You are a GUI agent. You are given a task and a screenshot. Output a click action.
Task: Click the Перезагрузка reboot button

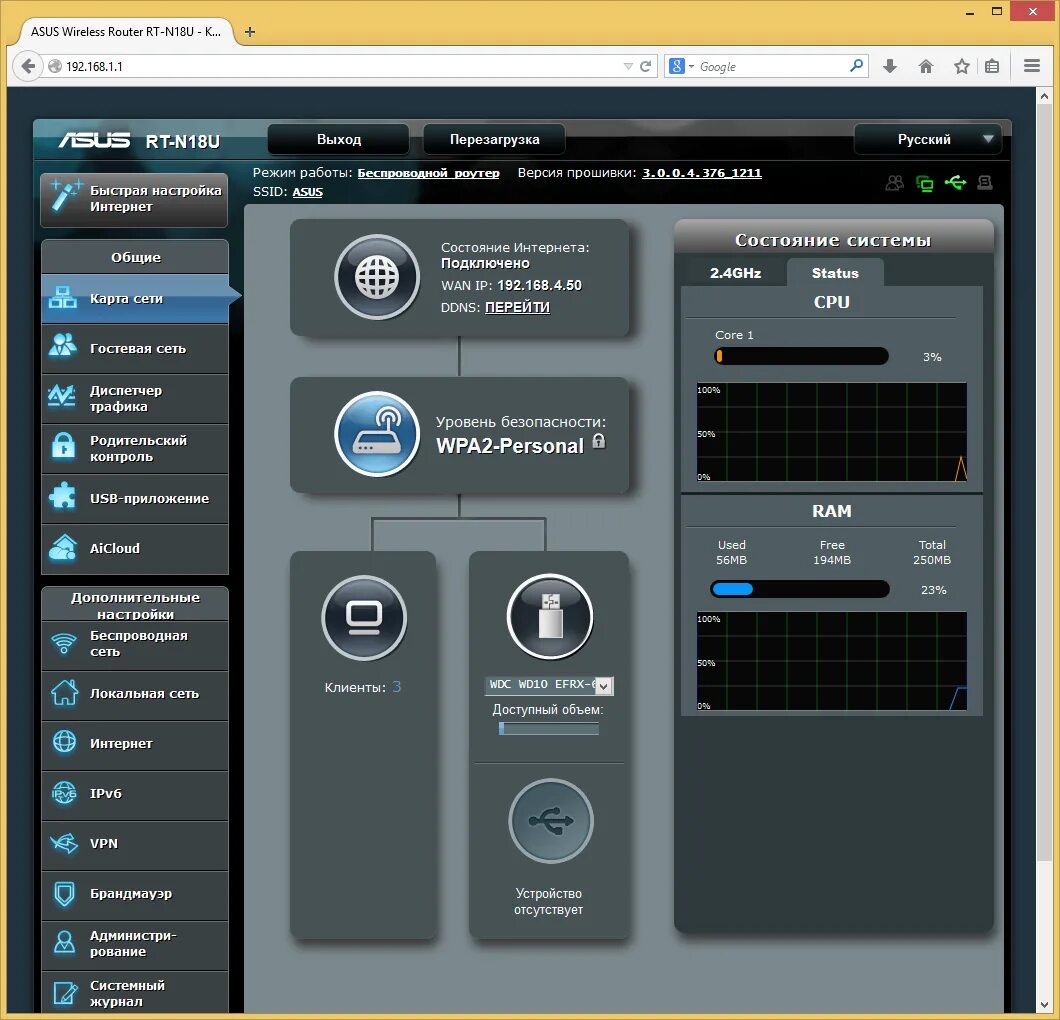click(494, 139)
